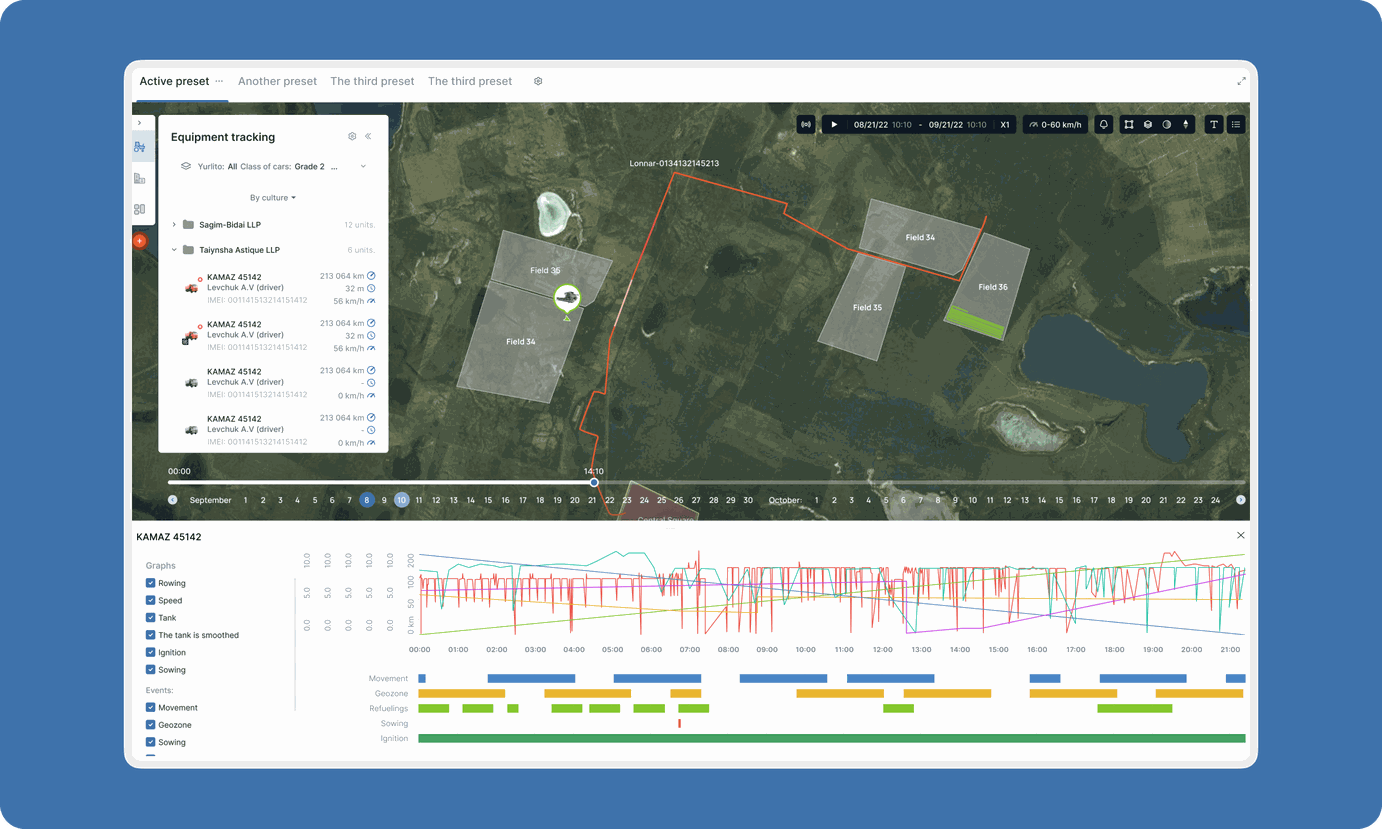
Task: Play the track history playback
Action: [834, 125]
